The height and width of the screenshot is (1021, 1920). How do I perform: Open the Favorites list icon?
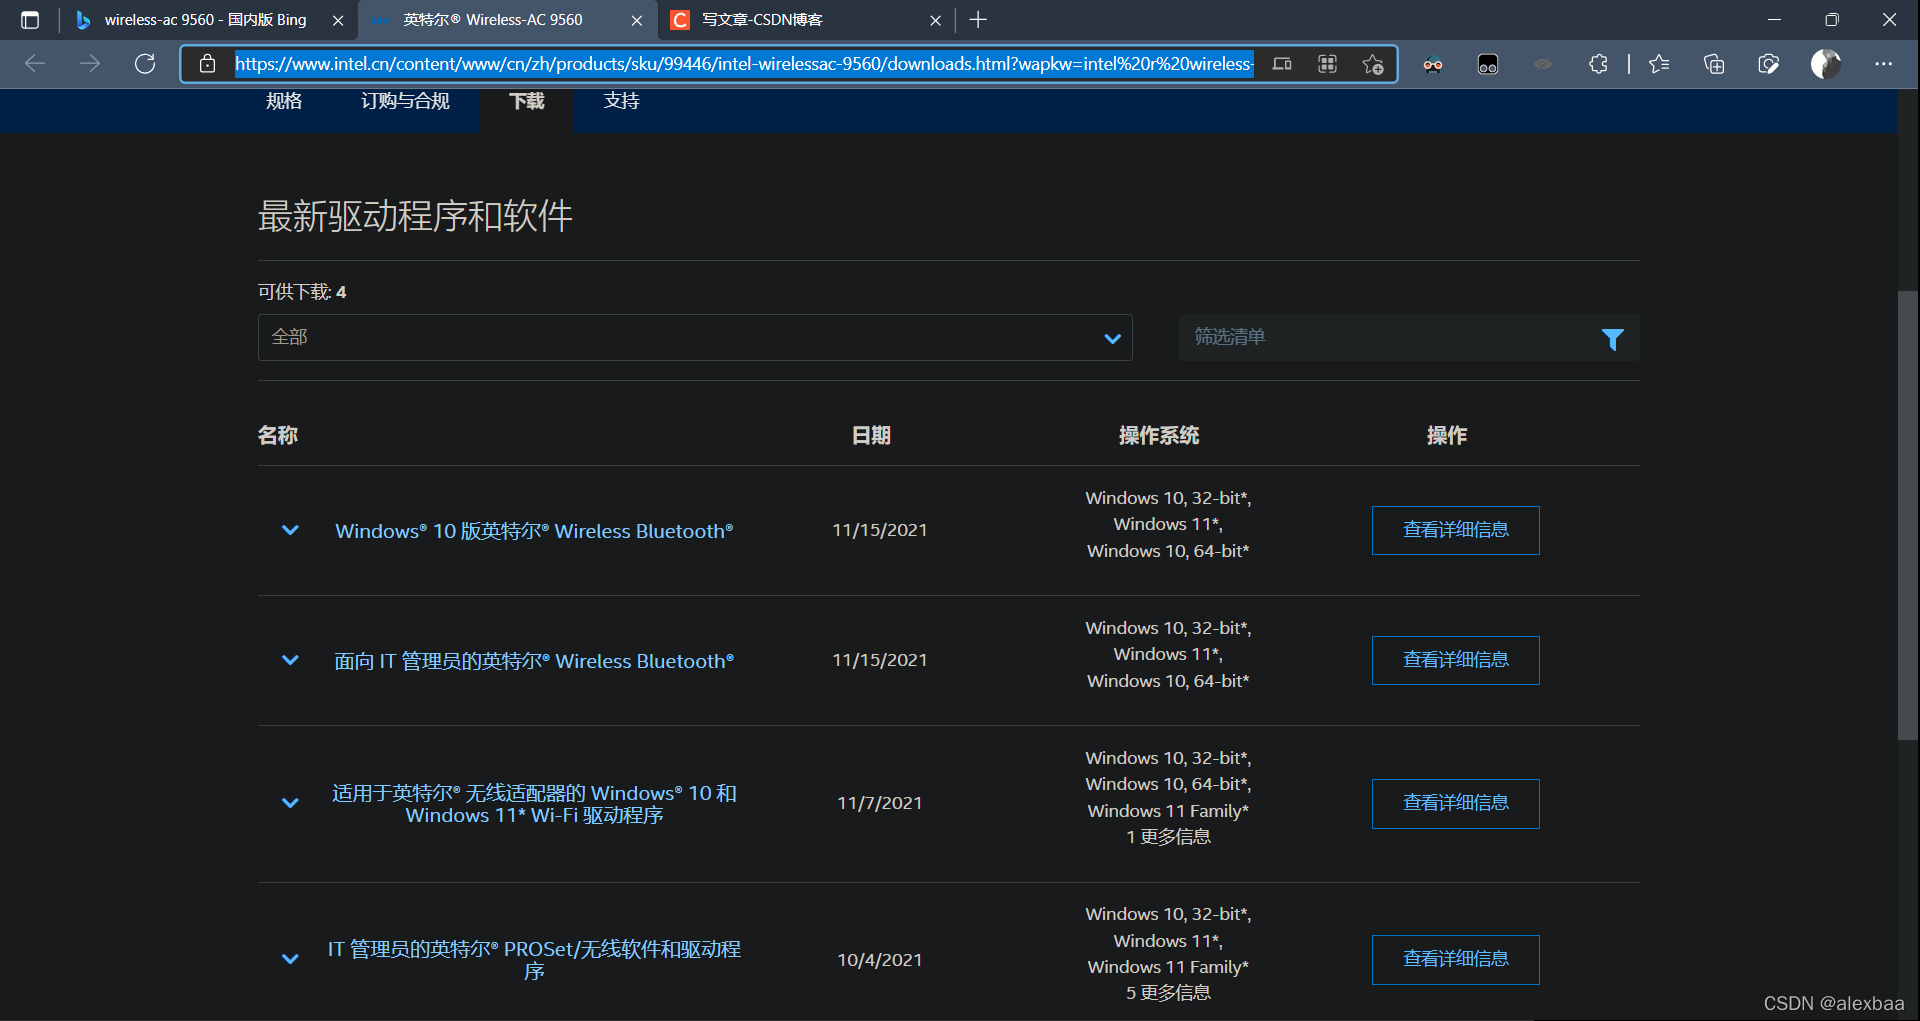1659,64
